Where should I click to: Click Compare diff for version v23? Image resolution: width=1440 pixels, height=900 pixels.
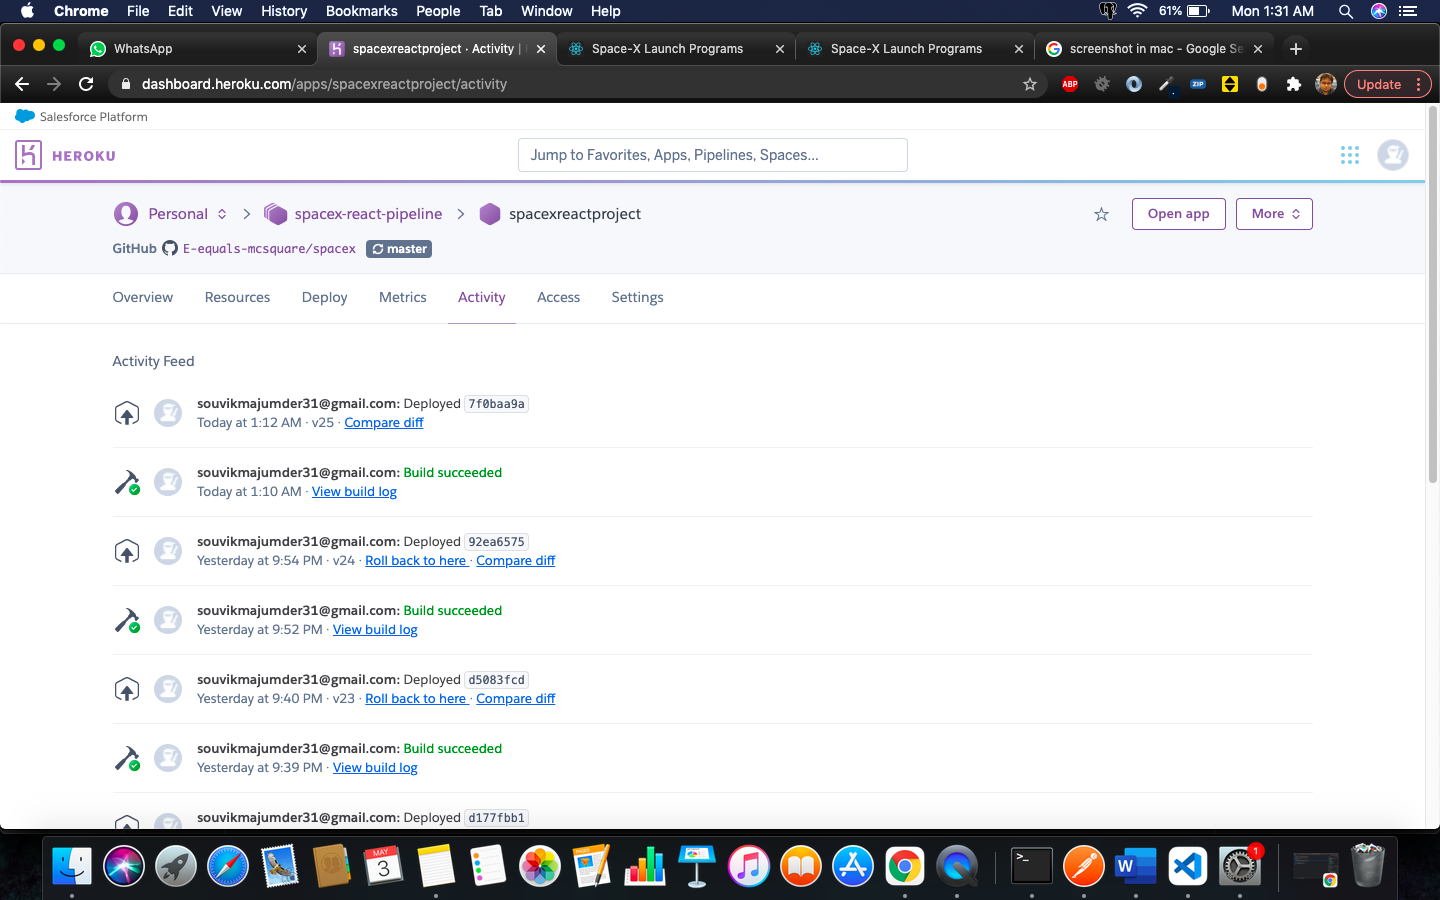(x=516, y=699)
